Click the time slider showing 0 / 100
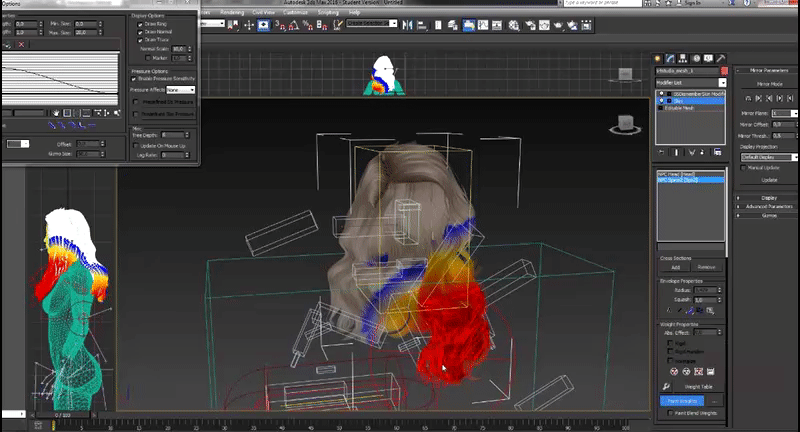Screen dimensions: 800x432 tap(62, 415)
